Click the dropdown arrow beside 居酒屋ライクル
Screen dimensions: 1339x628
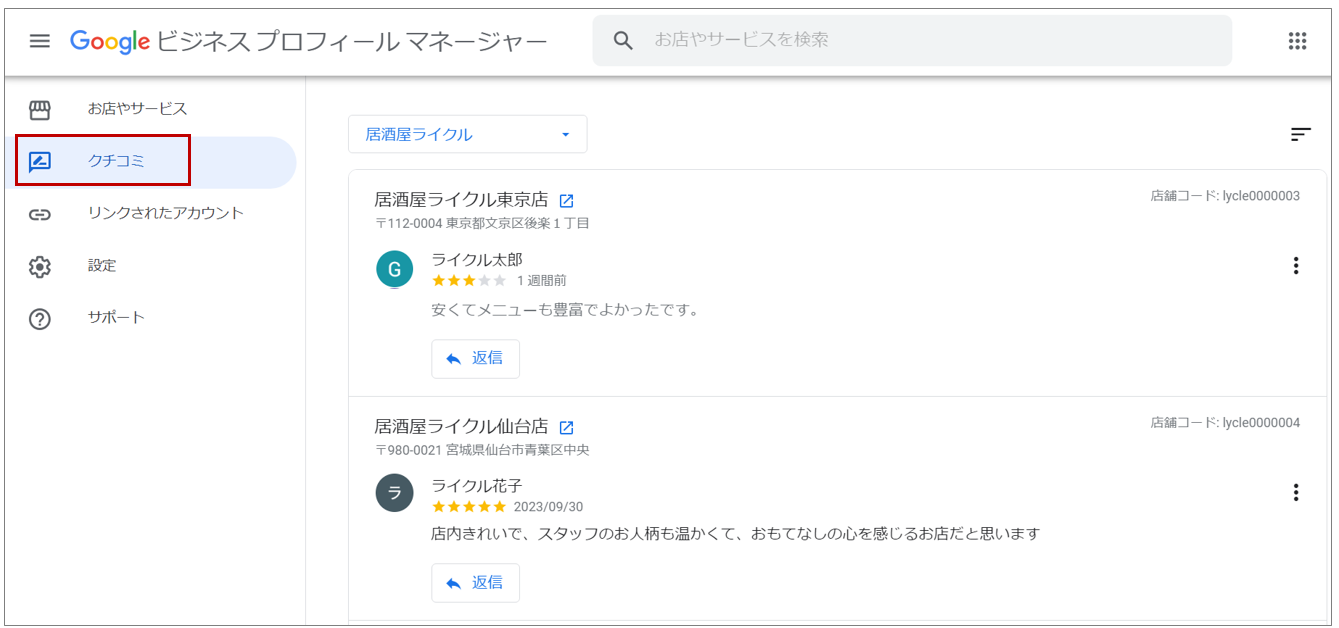pos(565,134)
